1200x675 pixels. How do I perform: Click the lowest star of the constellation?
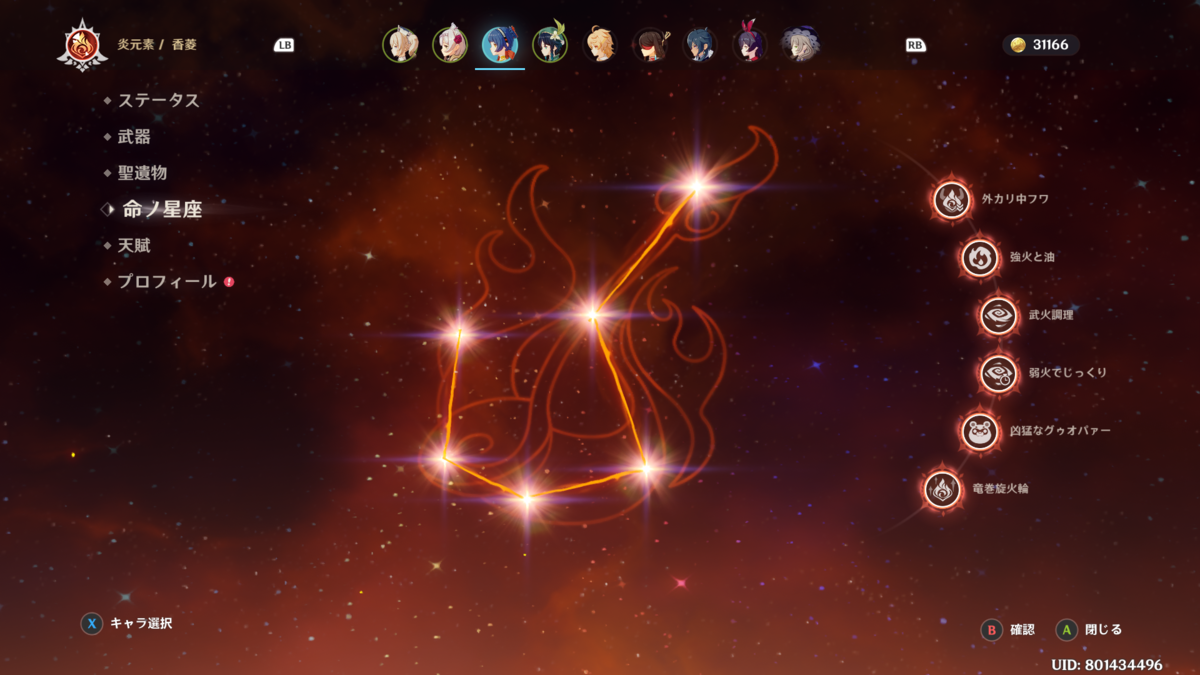pos(527,497)
